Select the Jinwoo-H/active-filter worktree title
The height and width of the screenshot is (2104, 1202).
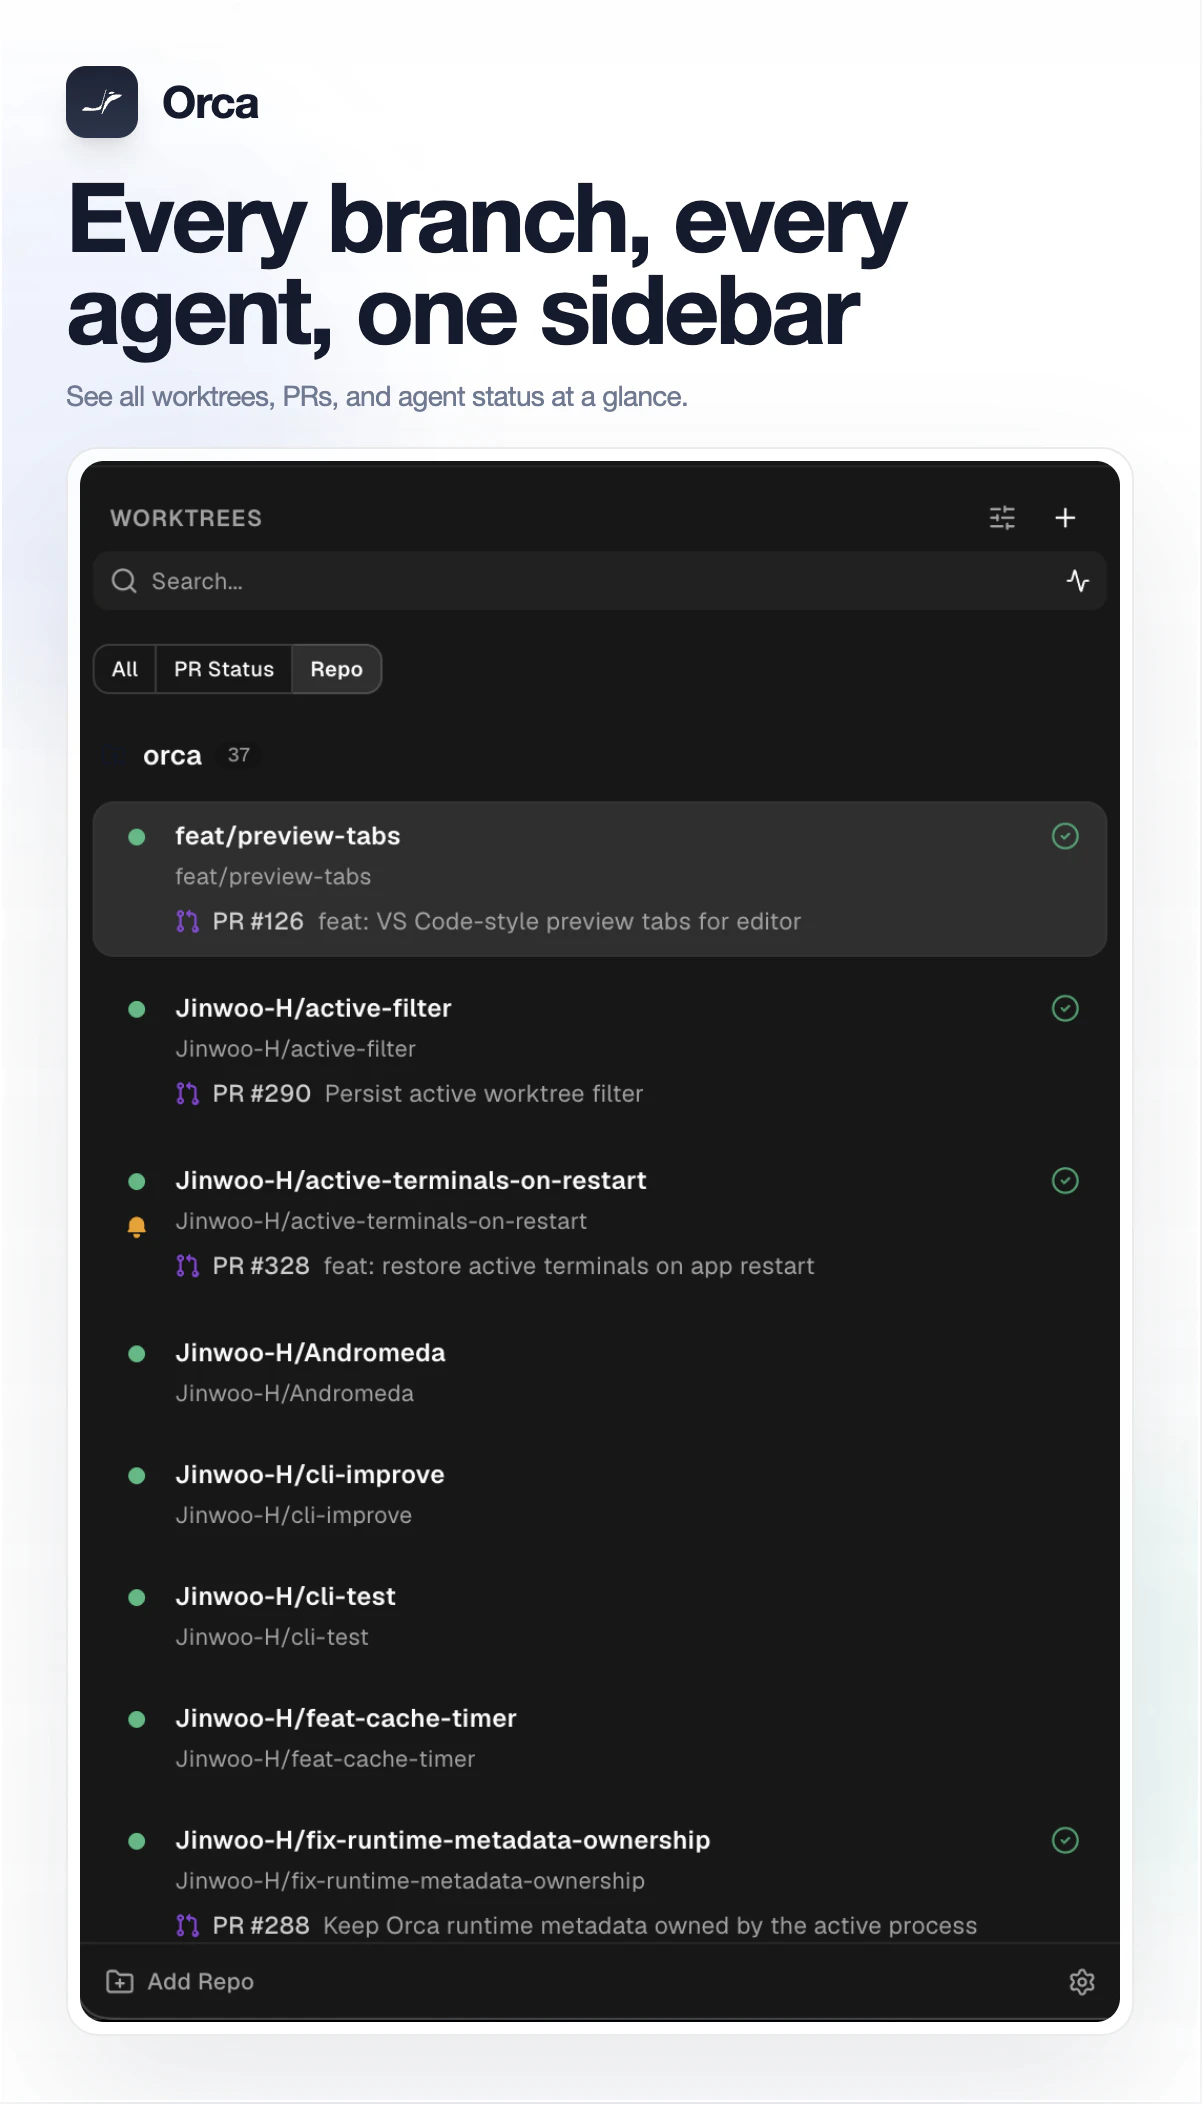[313, 1008]
